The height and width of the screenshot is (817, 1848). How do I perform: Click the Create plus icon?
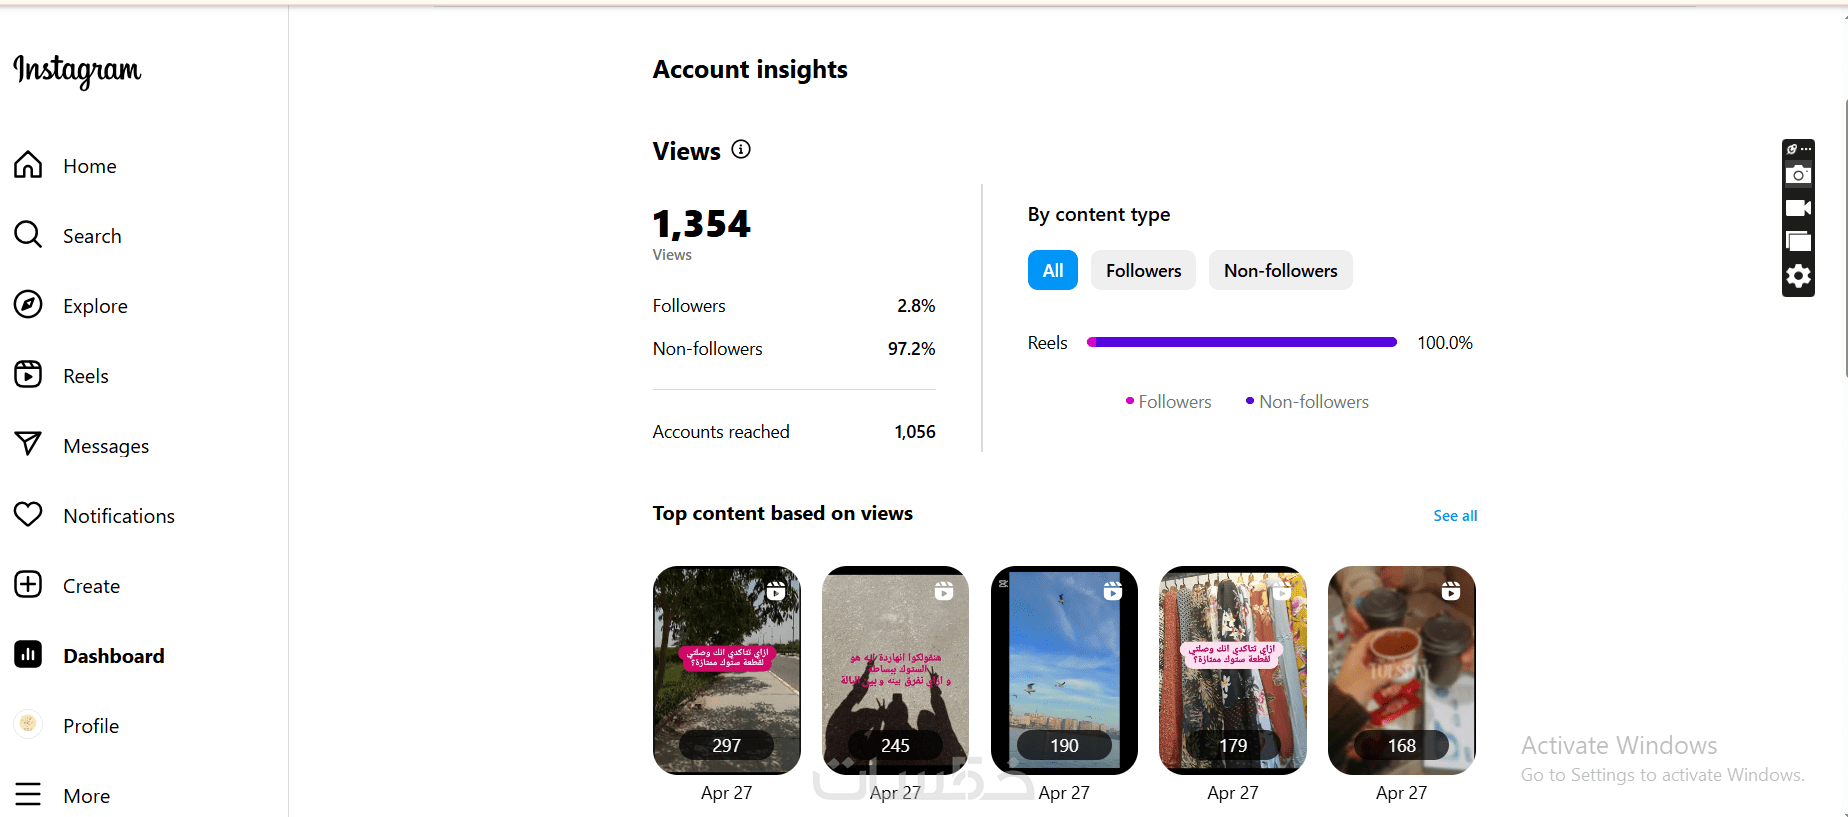click(x=28, y=585)
